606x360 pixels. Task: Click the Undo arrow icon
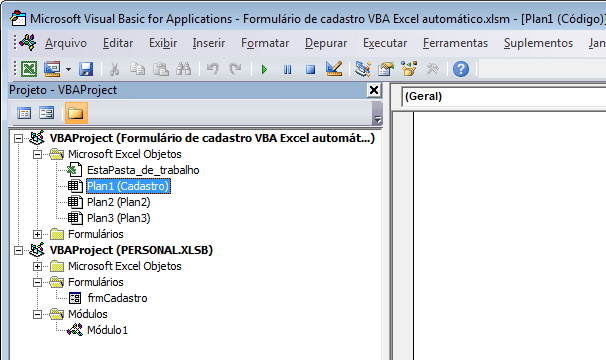[x=212, y=69]
